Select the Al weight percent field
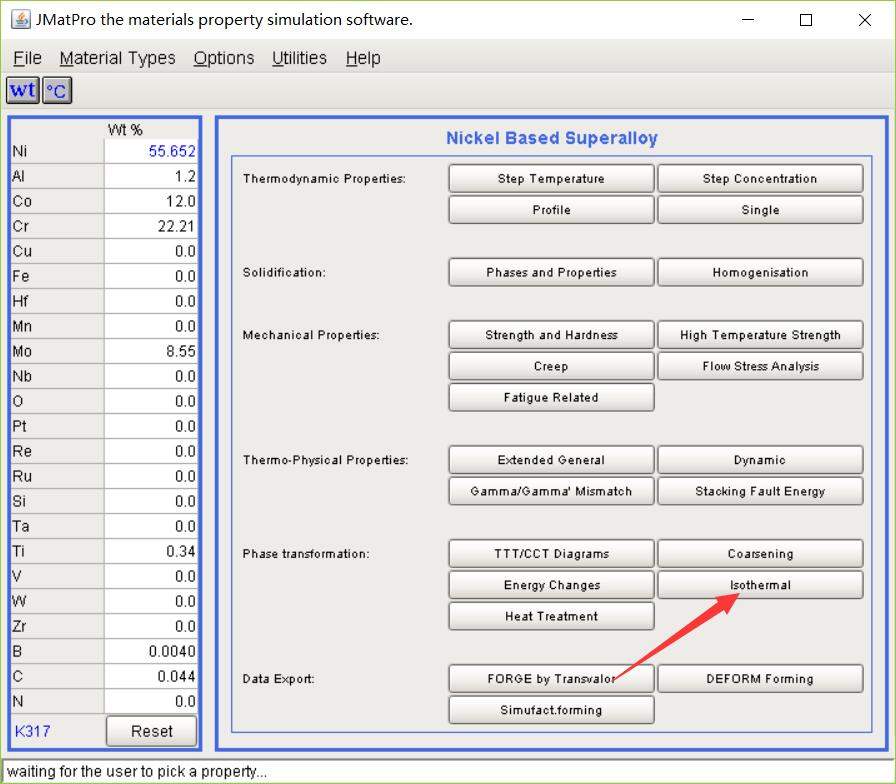The height and width of the screenshot is (784, 896). point(151,176)
